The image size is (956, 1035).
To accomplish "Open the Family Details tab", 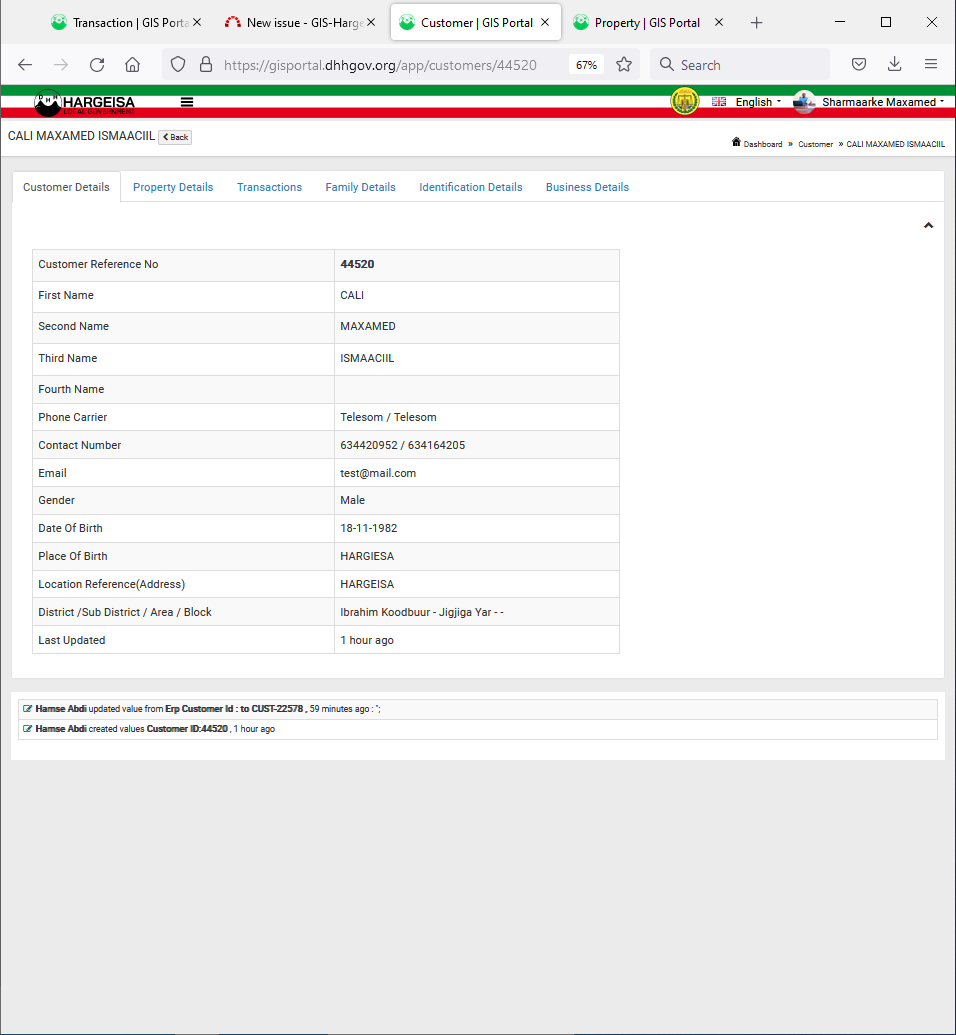I will (x=360, y=187).
